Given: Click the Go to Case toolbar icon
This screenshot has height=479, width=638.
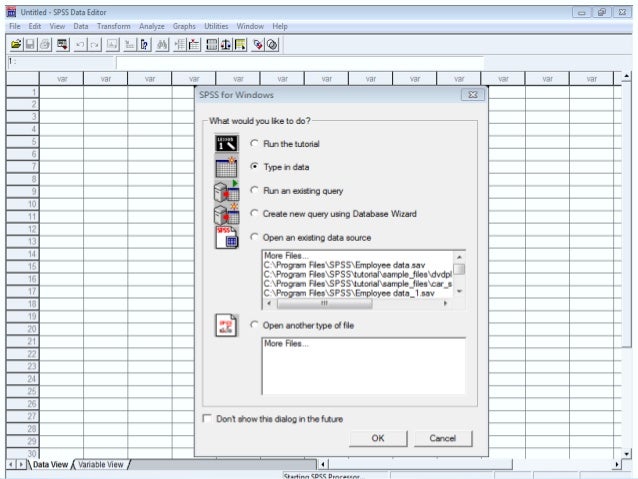Looking at the screenshot, I should coord(130,44).
